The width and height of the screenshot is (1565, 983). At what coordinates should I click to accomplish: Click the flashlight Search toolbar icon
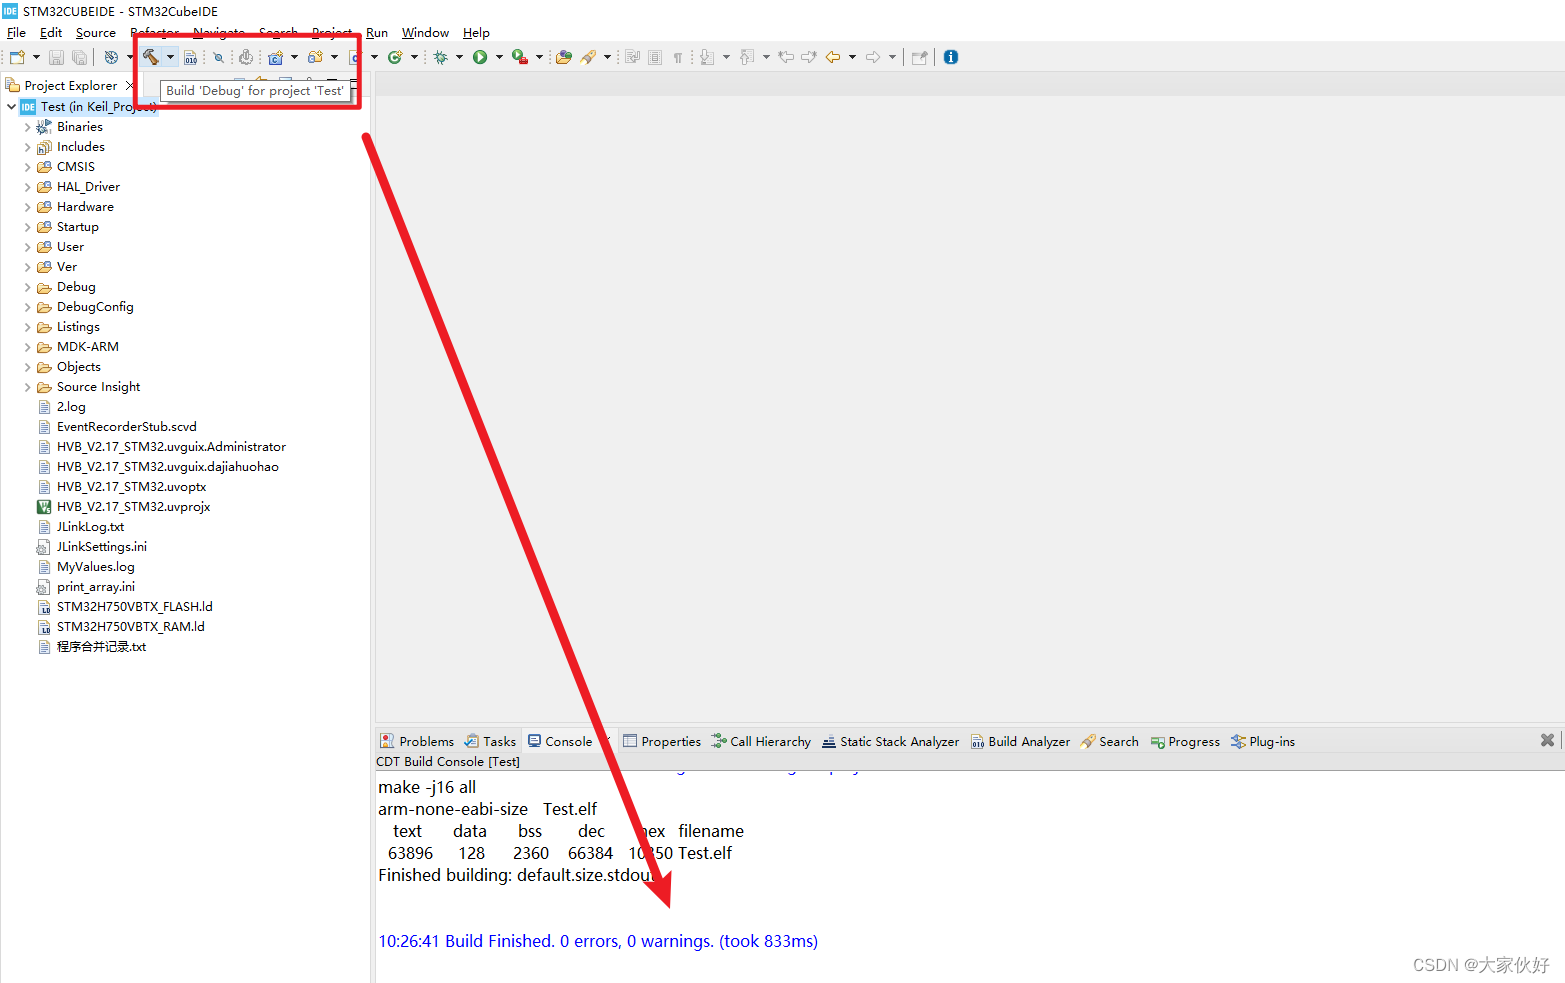(588, 57)
